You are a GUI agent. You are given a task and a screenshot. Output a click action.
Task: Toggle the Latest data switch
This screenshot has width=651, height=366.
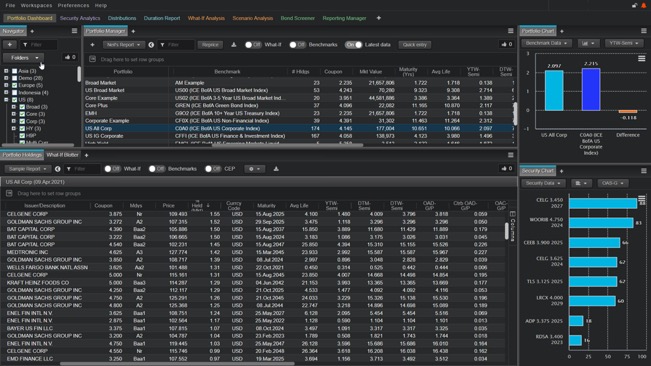coord(354,45)
